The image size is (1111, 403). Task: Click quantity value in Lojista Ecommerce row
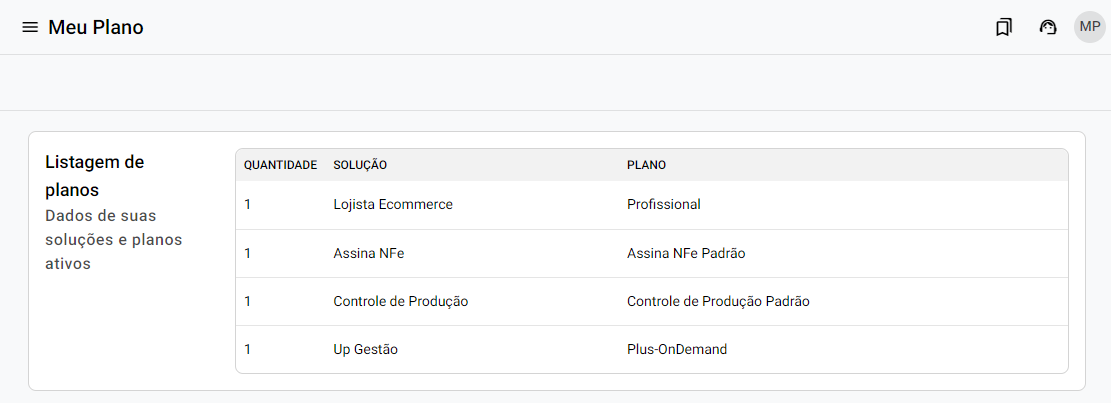pos(248,205)
